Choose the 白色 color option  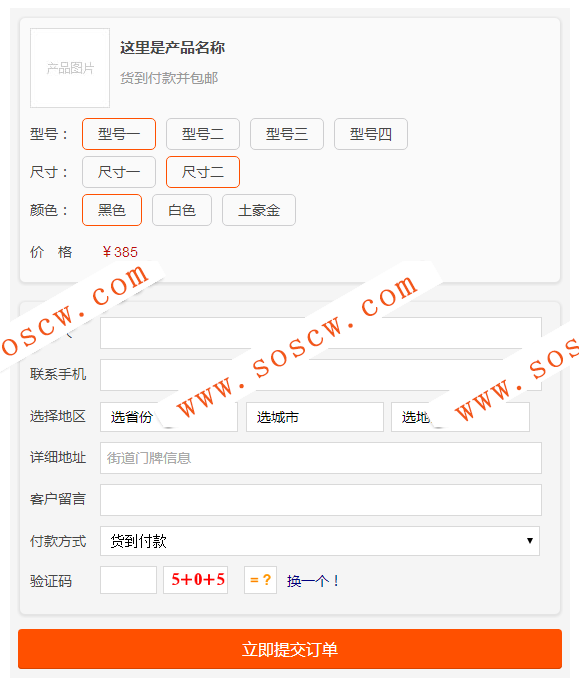point(182,210)
